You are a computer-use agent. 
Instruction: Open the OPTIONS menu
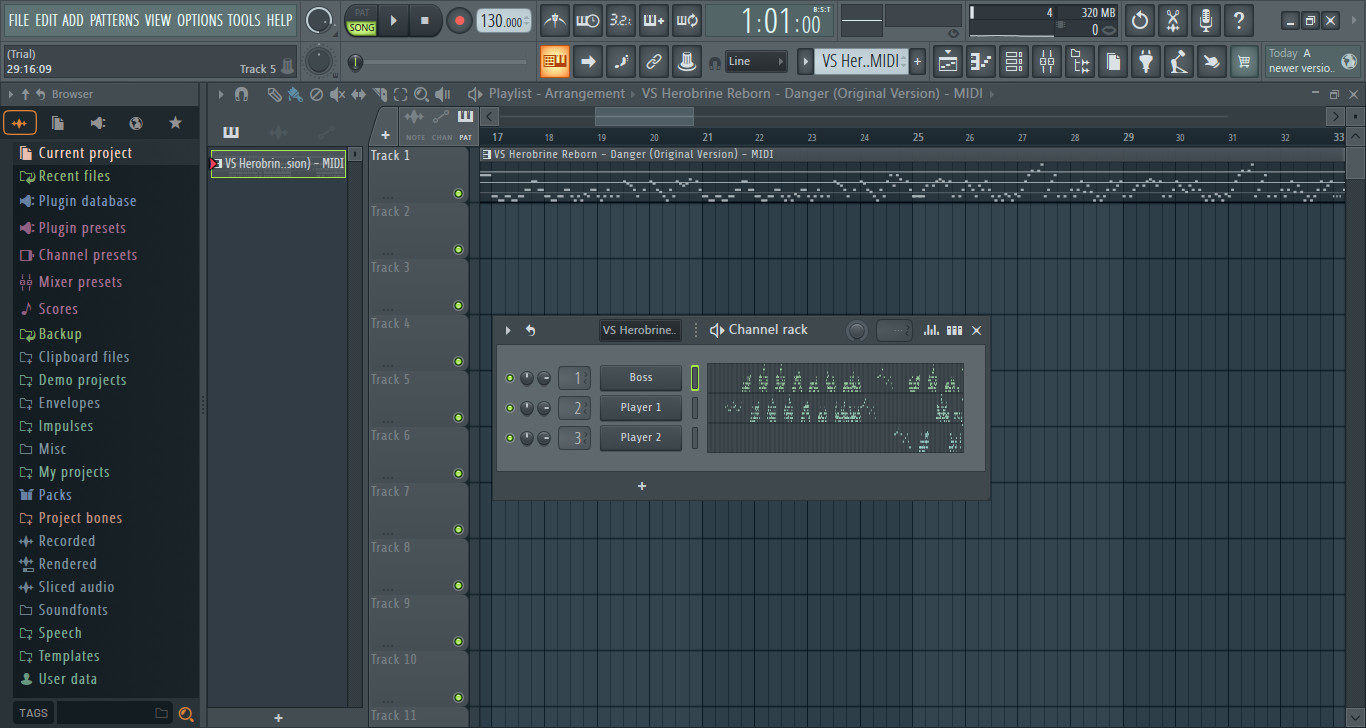[x=200, y=19]
